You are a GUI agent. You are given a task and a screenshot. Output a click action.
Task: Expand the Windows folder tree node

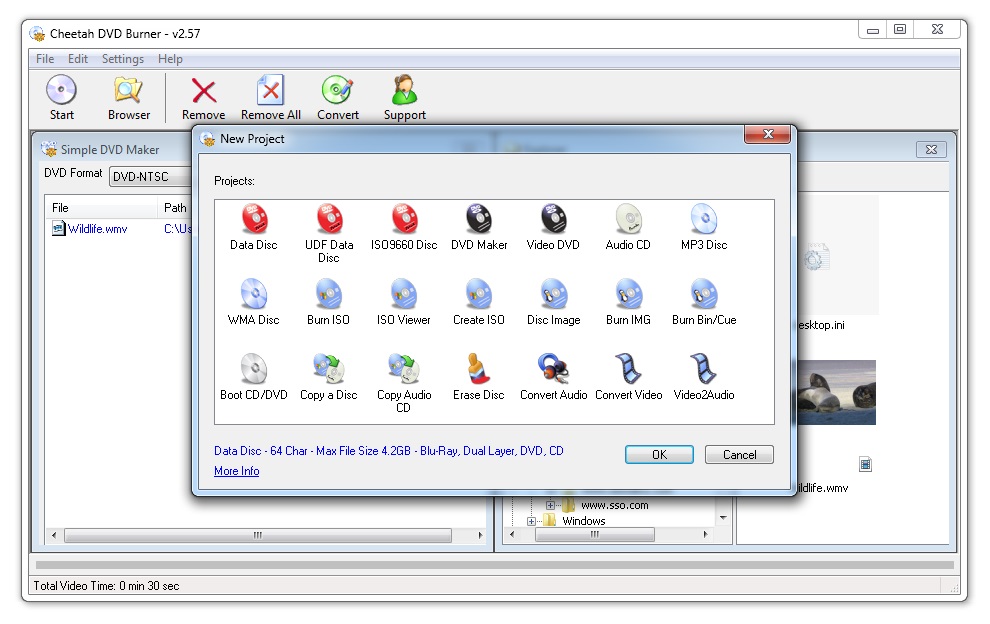click(532, 521)
